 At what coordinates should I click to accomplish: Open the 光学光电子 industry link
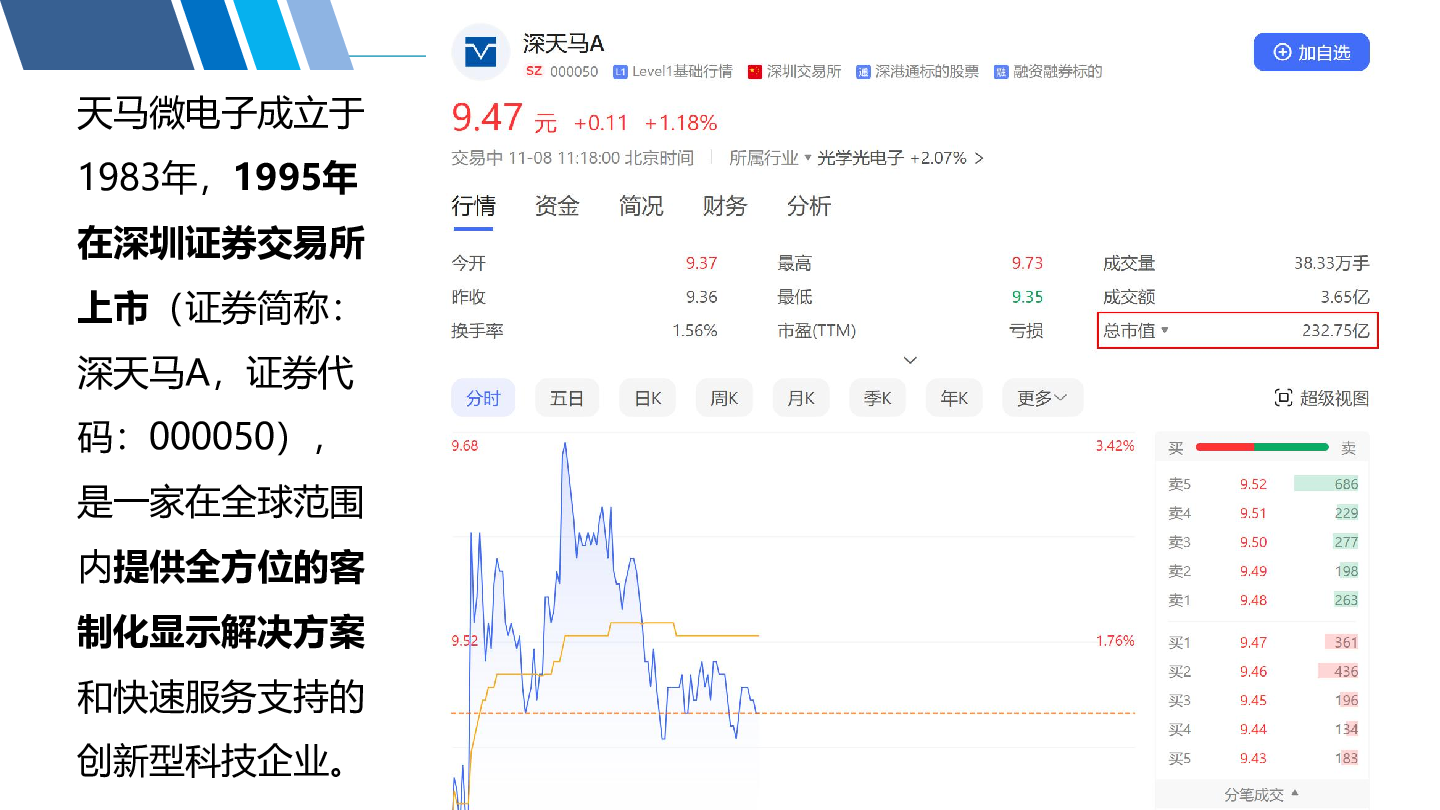click(x=860, y=158)
